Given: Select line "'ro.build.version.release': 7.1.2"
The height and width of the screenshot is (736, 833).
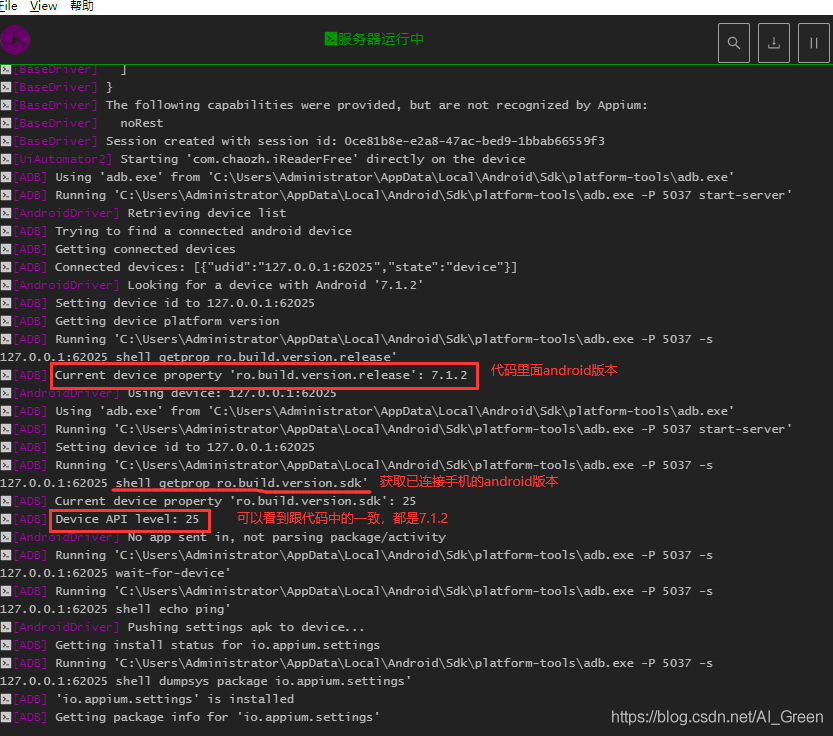Looking at the screenshot, I should pos(261,375).
